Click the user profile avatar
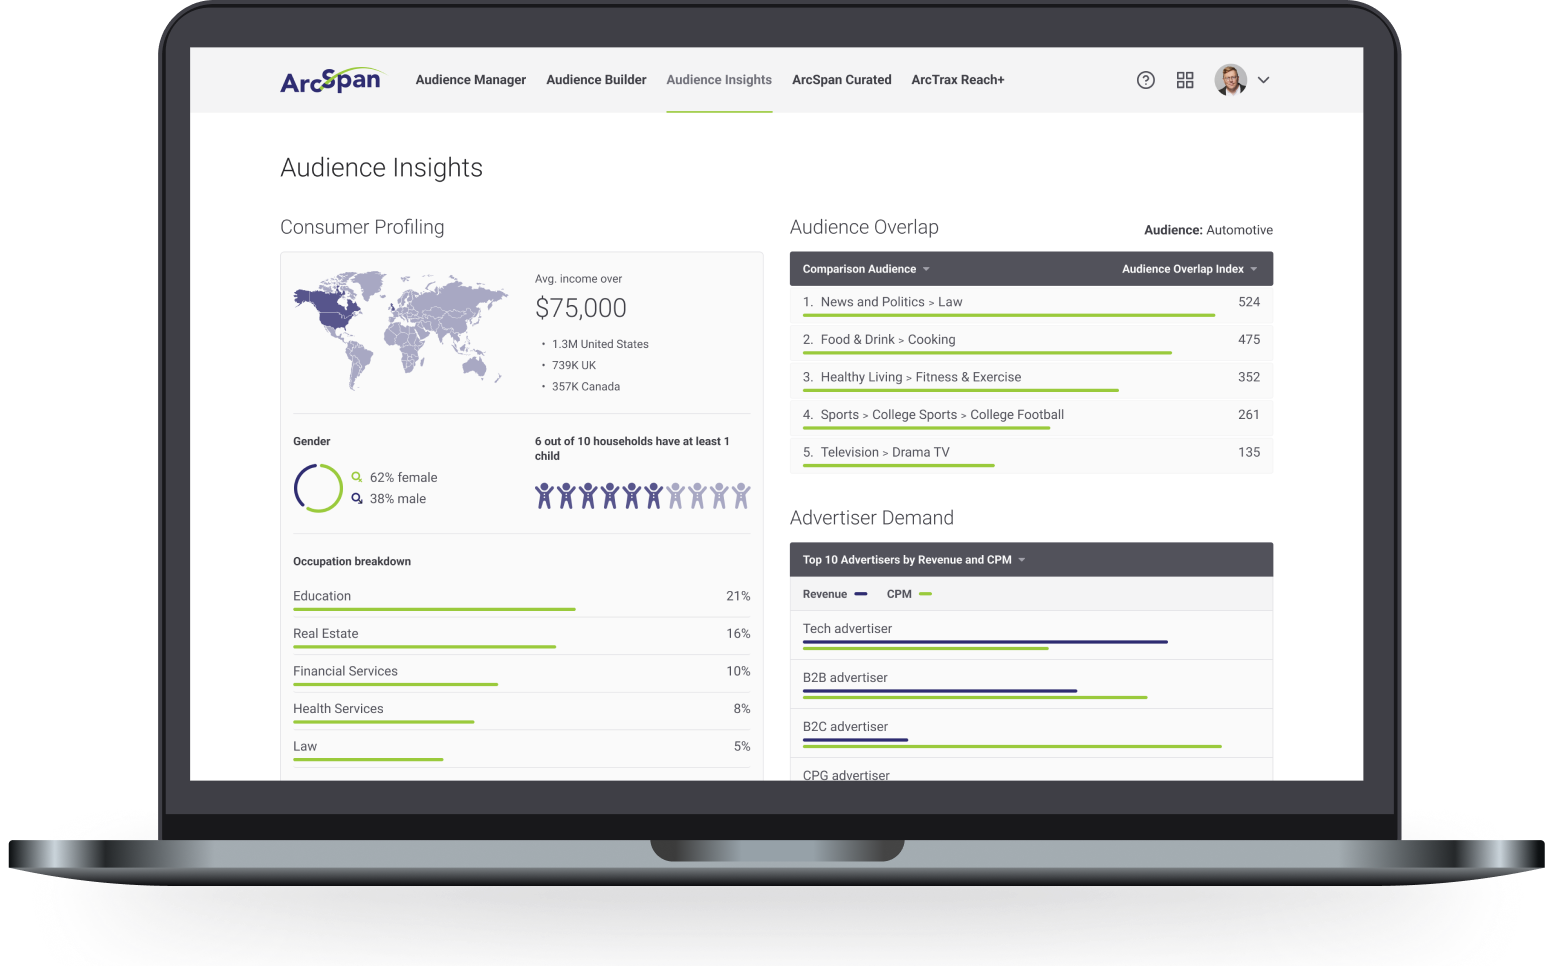Viewport: 1556px width, 966px height. [x=1231, y=80]
